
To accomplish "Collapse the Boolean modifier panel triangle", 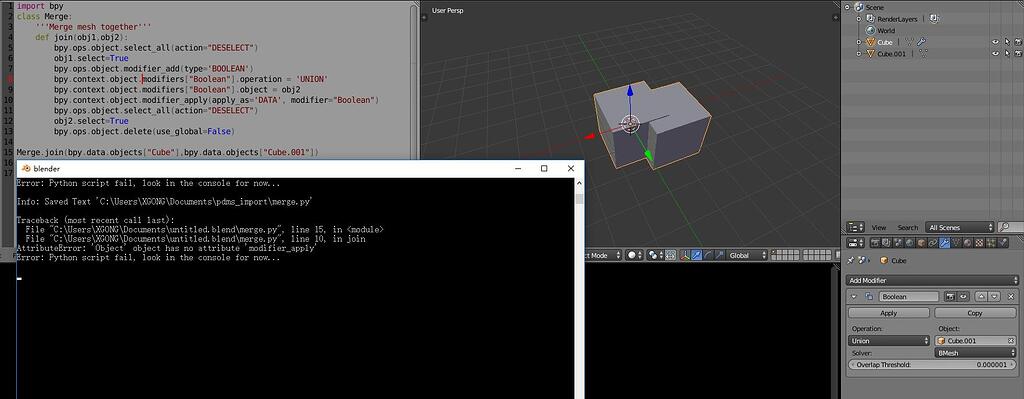I will [x=854, y=296].
